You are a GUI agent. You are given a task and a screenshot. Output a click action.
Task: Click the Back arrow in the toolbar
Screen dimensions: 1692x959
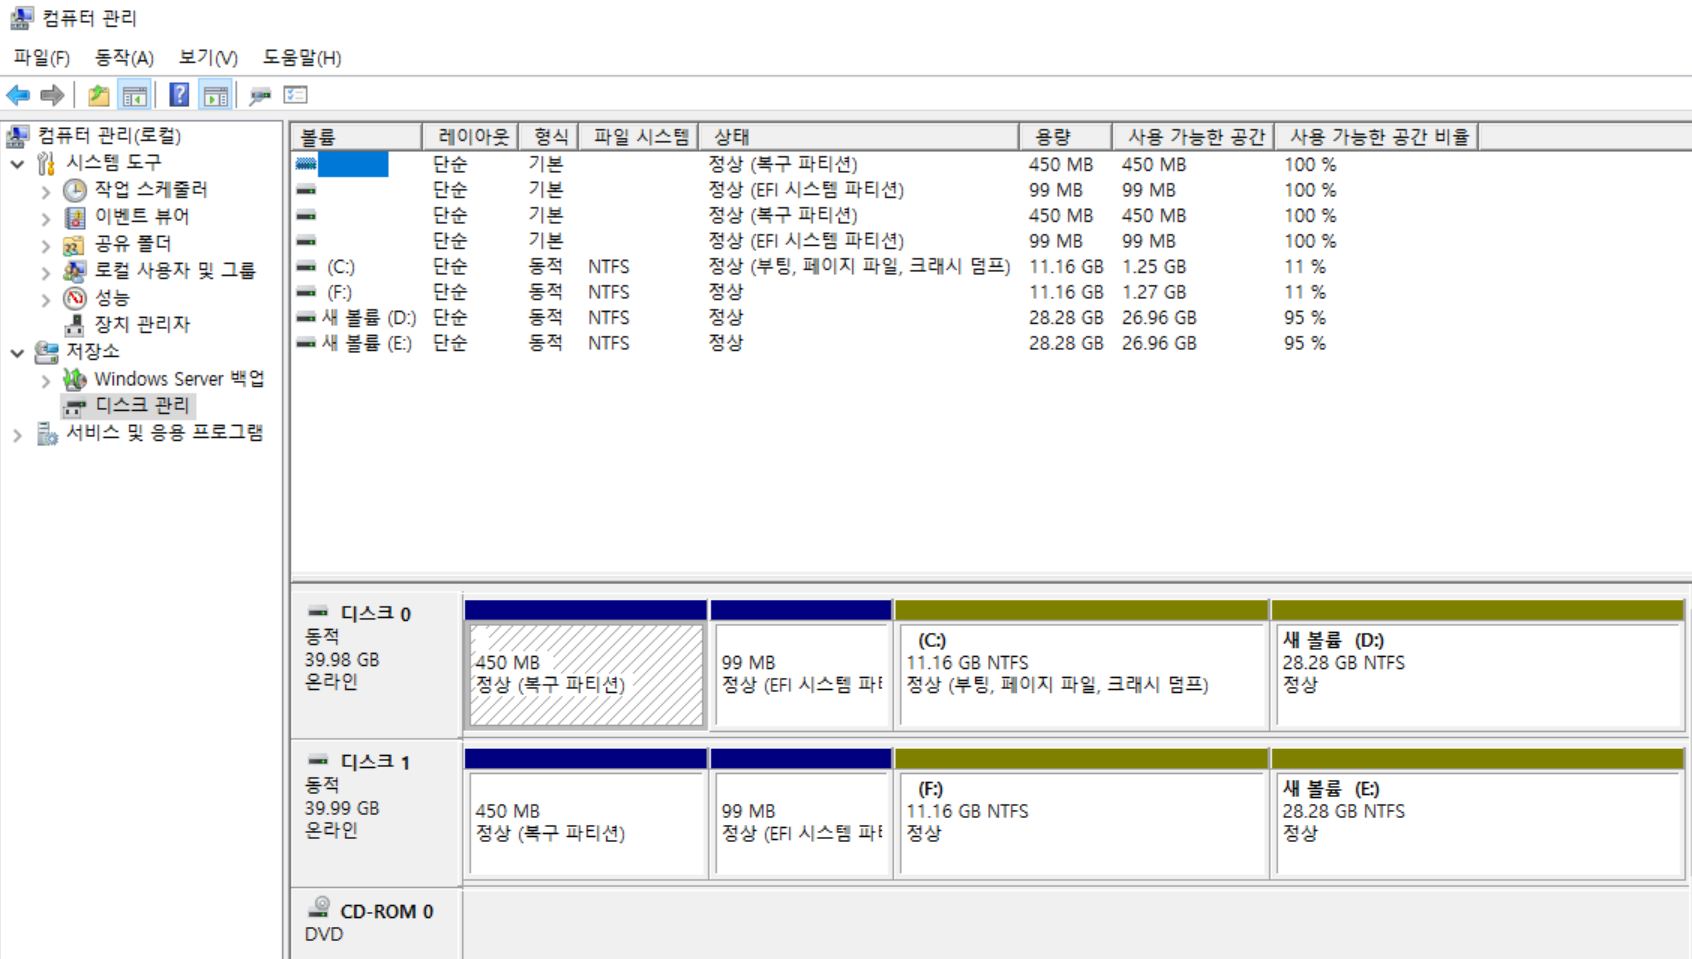point(18,95)
